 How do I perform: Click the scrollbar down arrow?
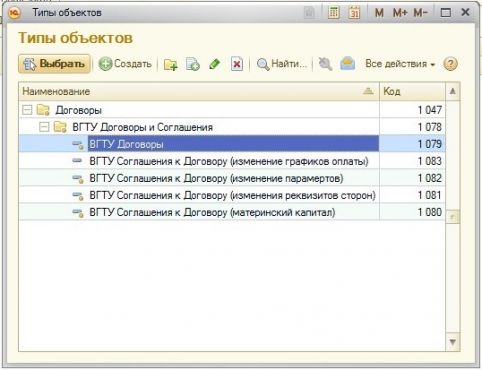(453, 342)
